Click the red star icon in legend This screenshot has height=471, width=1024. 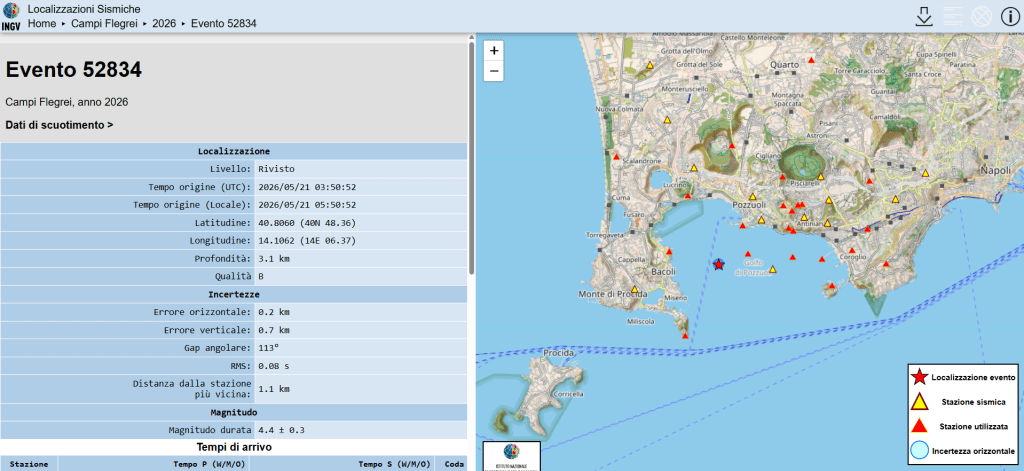(919, 377)
